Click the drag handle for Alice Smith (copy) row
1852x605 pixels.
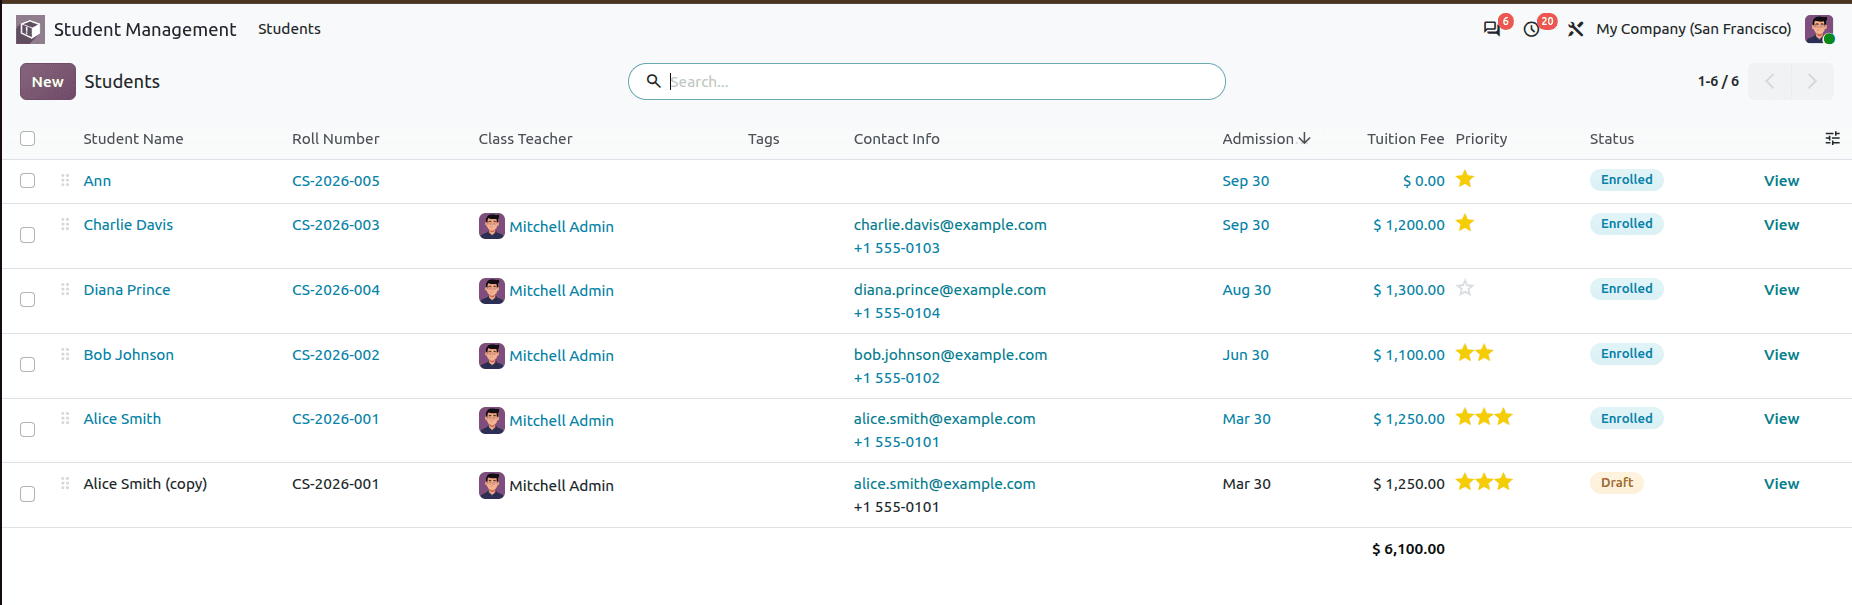[65, 483]
